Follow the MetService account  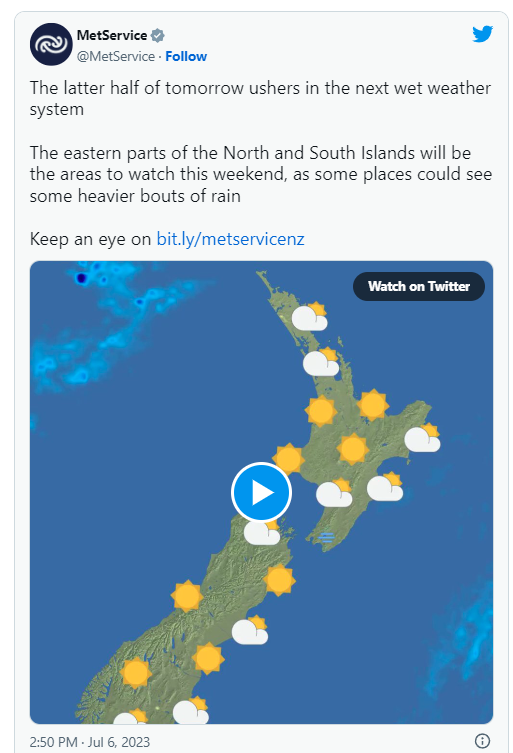click(x=186, y=57)
